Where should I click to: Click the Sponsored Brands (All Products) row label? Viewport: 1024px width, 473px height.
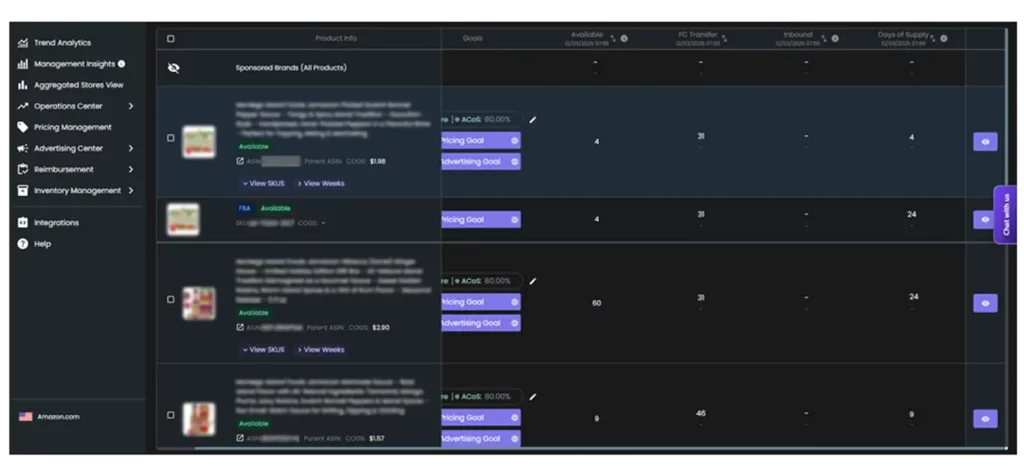(291, 68)
